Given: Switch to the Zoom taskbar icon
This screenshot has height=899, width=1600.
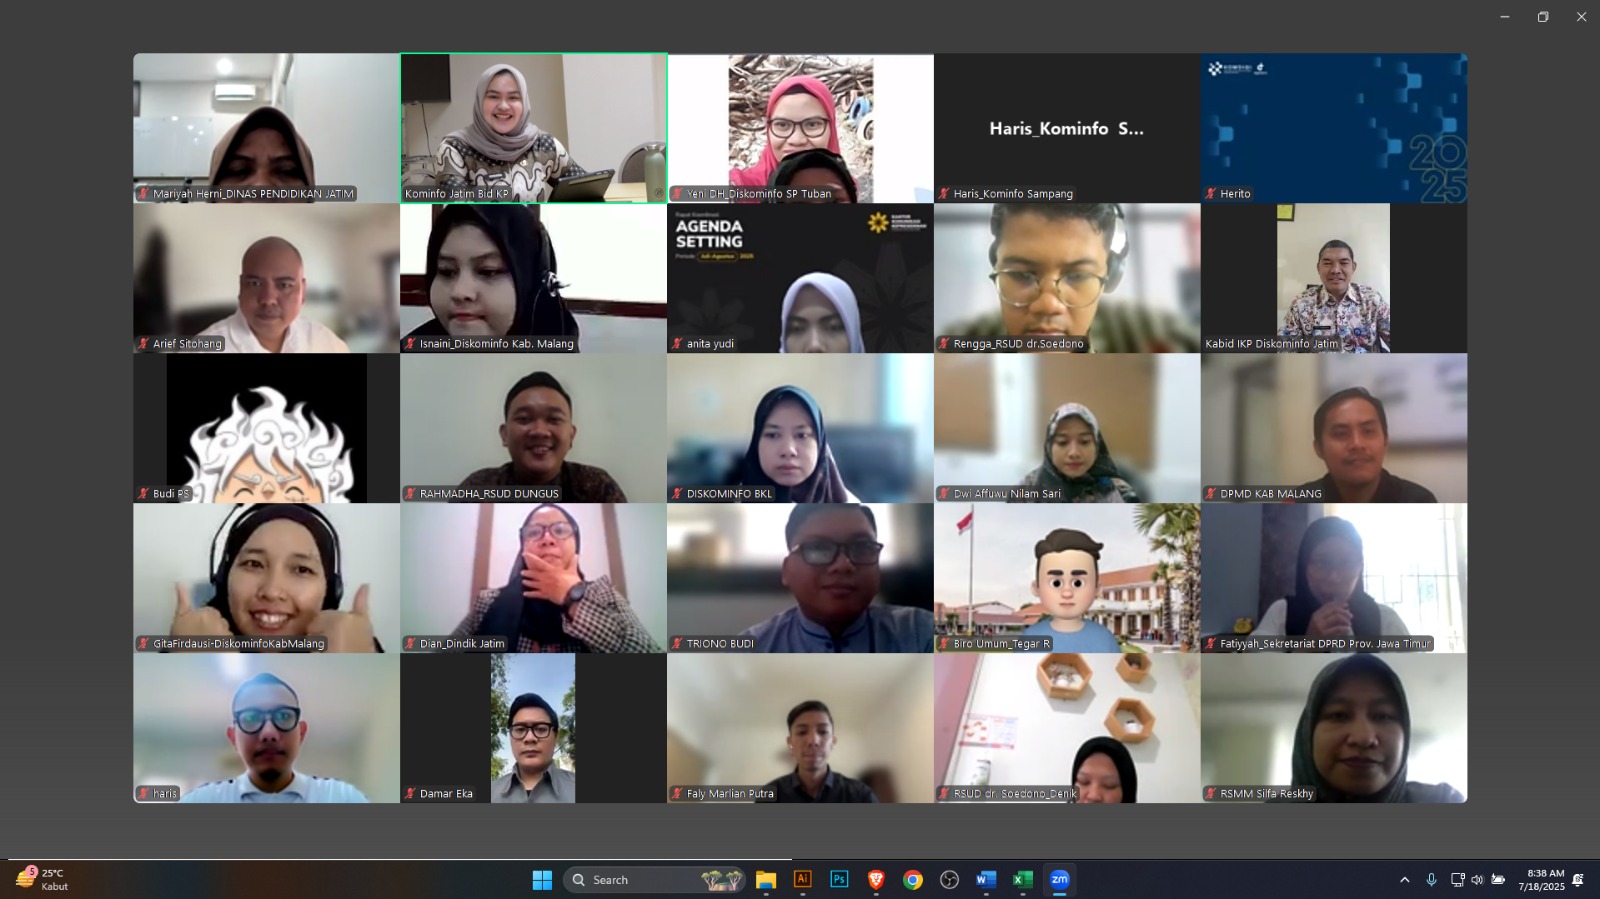Looking at the screenshot, I should tap(1059, 880).
